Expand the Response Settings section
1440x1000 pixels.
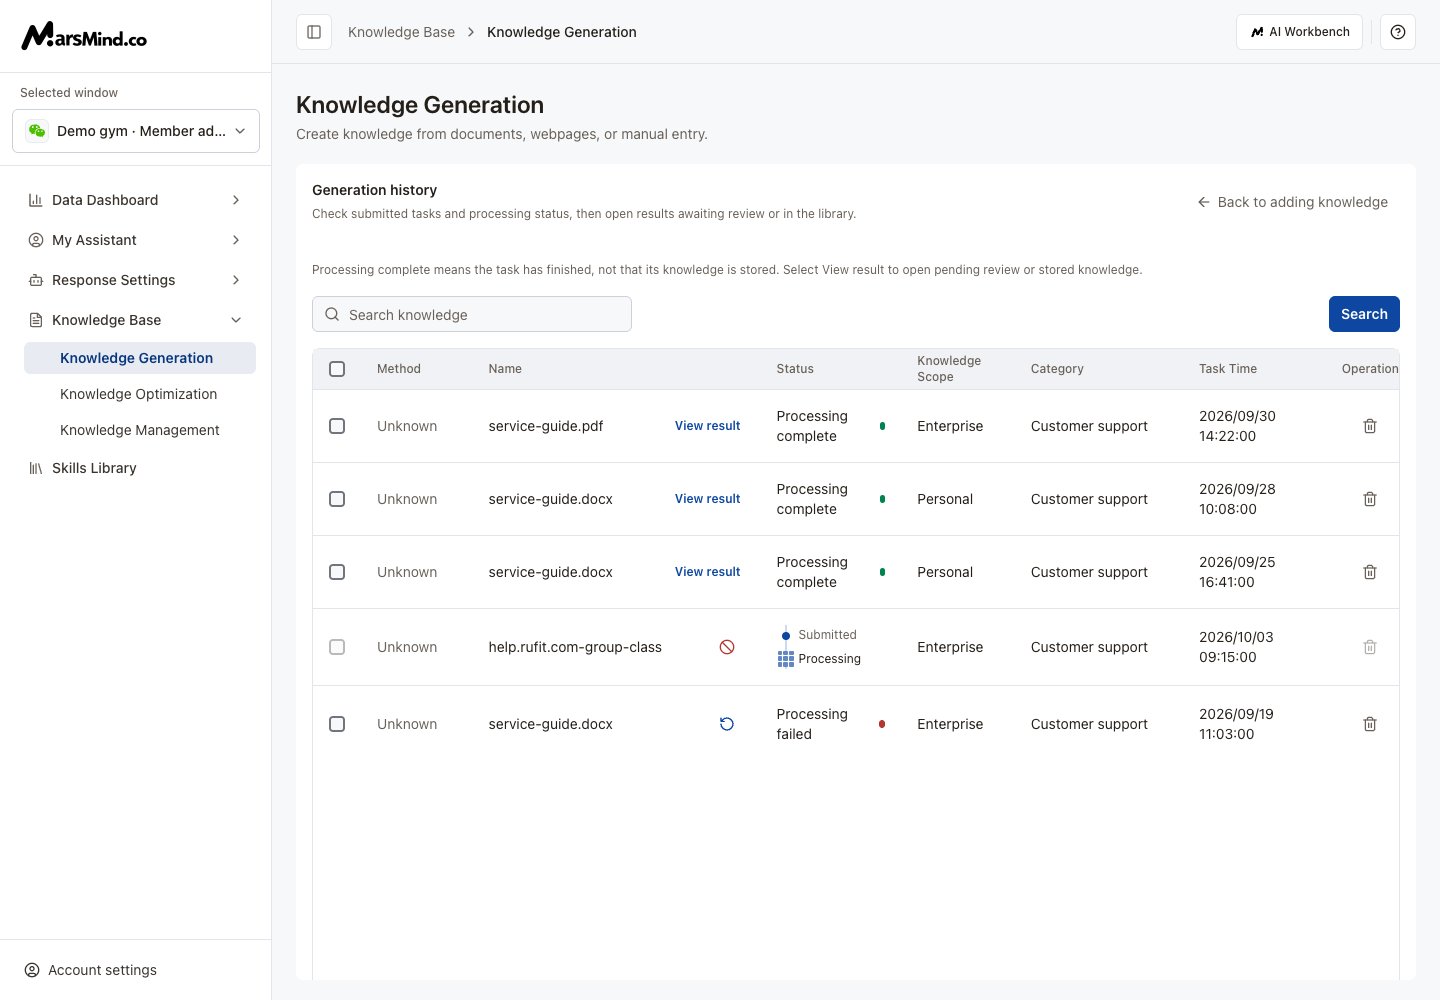point(136,280)
